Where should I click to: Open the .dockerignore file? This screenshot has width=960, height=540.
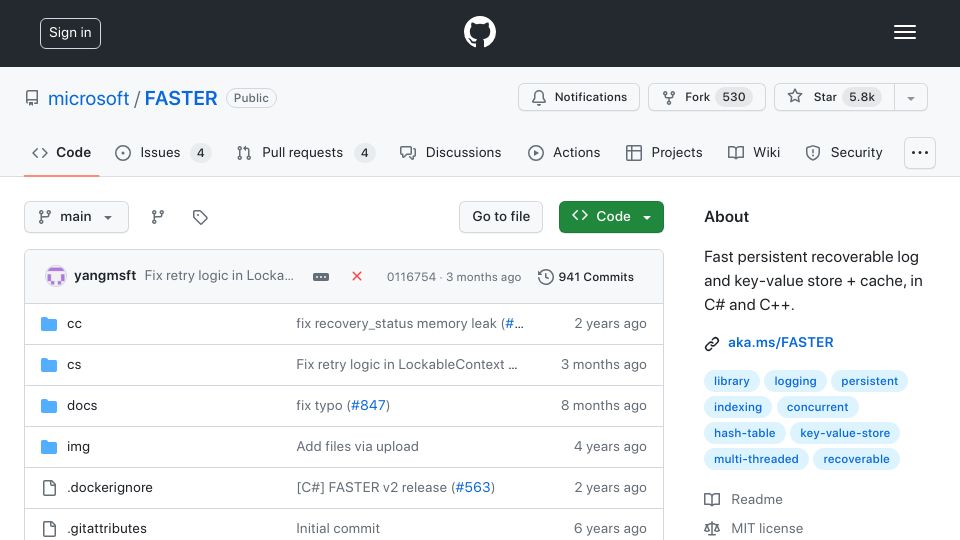coord(110,487)
